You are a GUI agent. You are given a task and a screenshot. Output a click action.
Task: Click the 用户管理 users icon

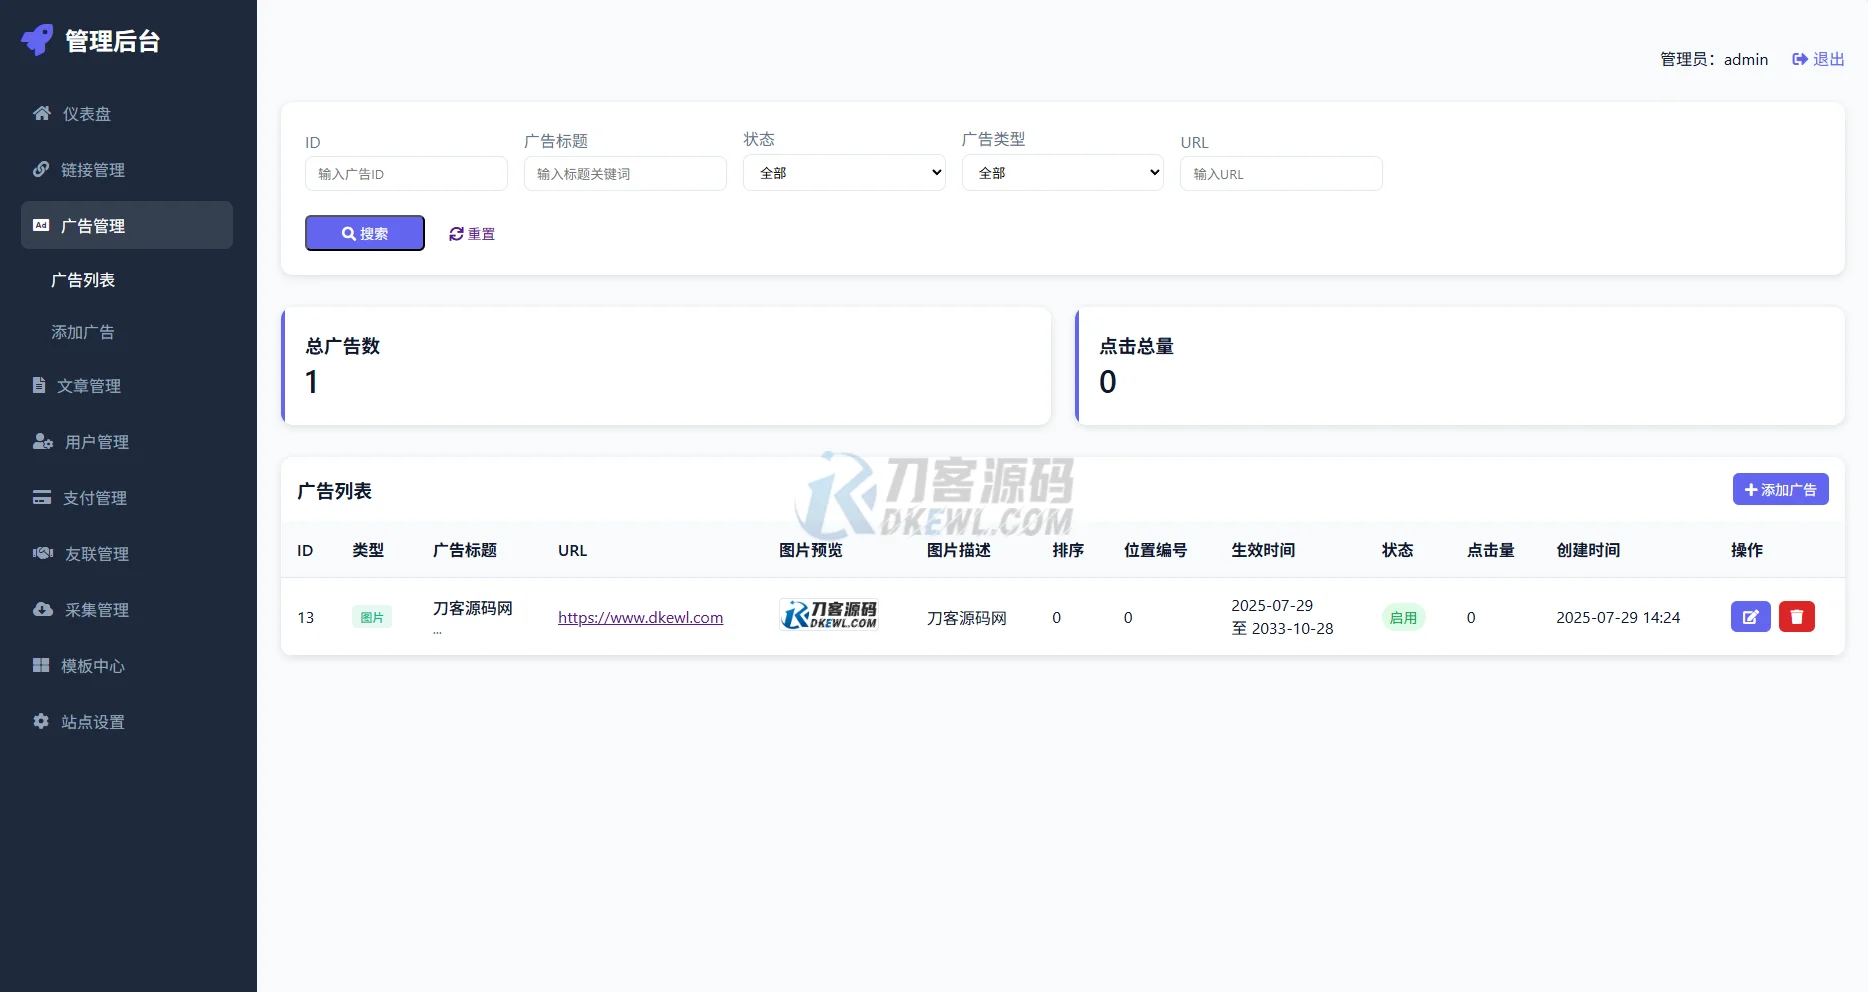click(x=41, y=441)
